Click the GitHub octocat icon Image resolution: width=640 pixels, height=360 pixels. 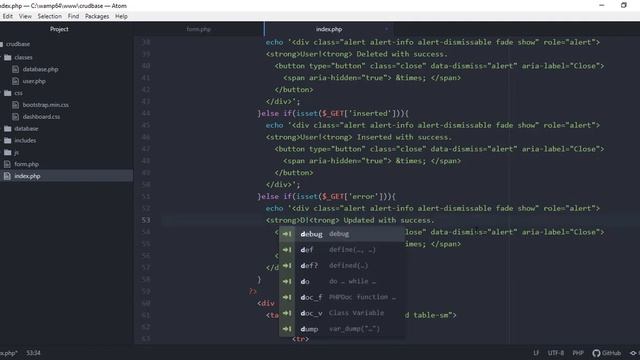596,353
